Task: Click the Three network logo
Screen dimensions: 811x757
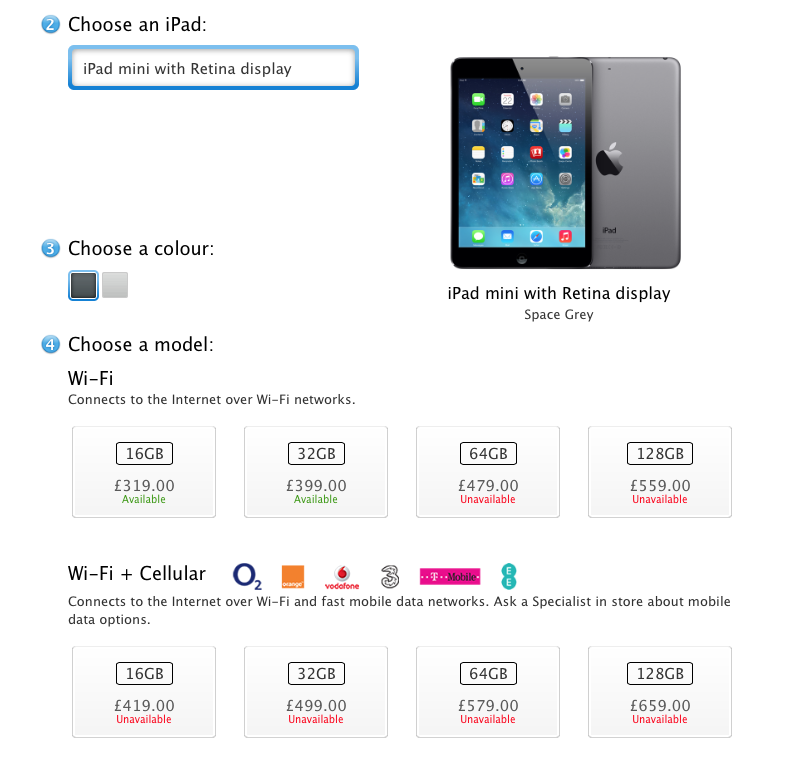Action: (390, 577)
